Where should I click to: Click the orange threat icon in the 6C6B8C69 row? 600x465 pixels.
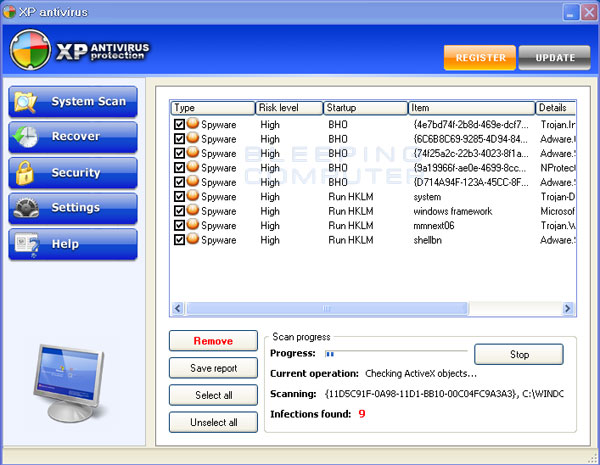(x=193, y=138)
